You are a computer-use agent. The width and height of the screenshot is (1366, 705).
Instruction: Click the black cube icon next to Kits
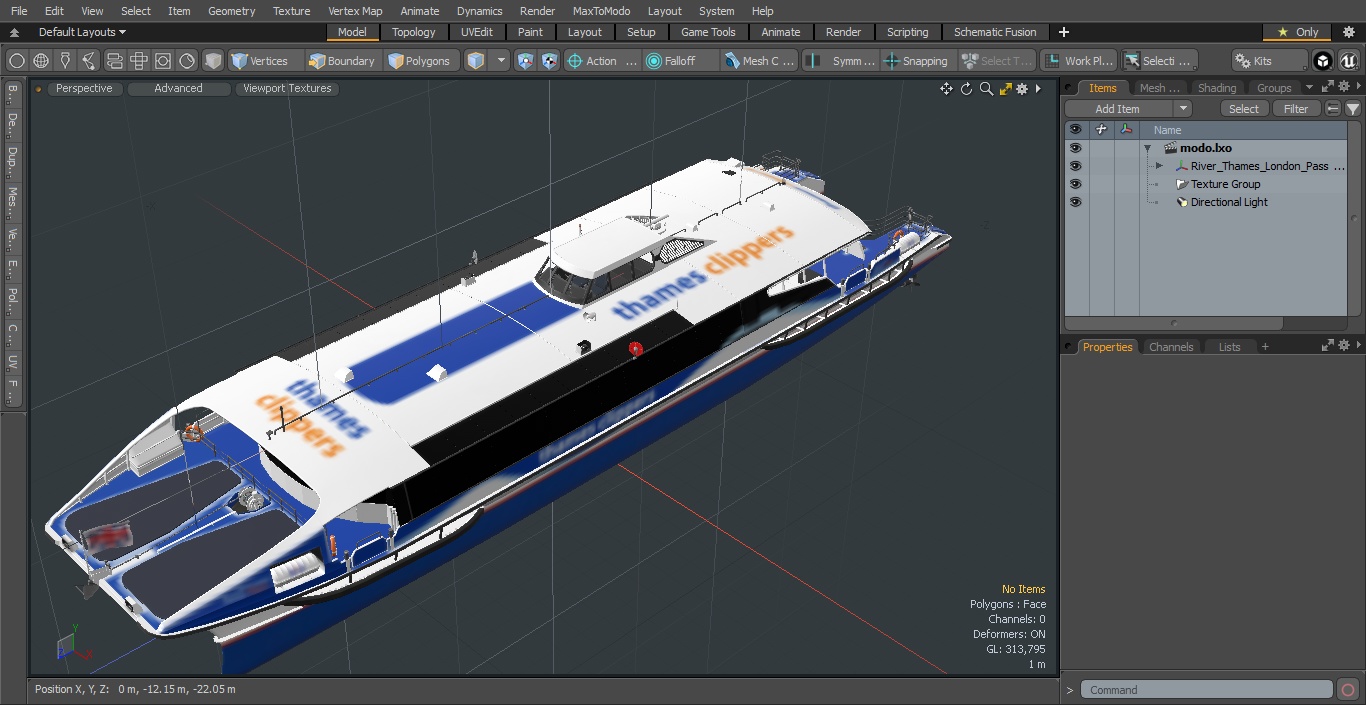point(1323,61)
